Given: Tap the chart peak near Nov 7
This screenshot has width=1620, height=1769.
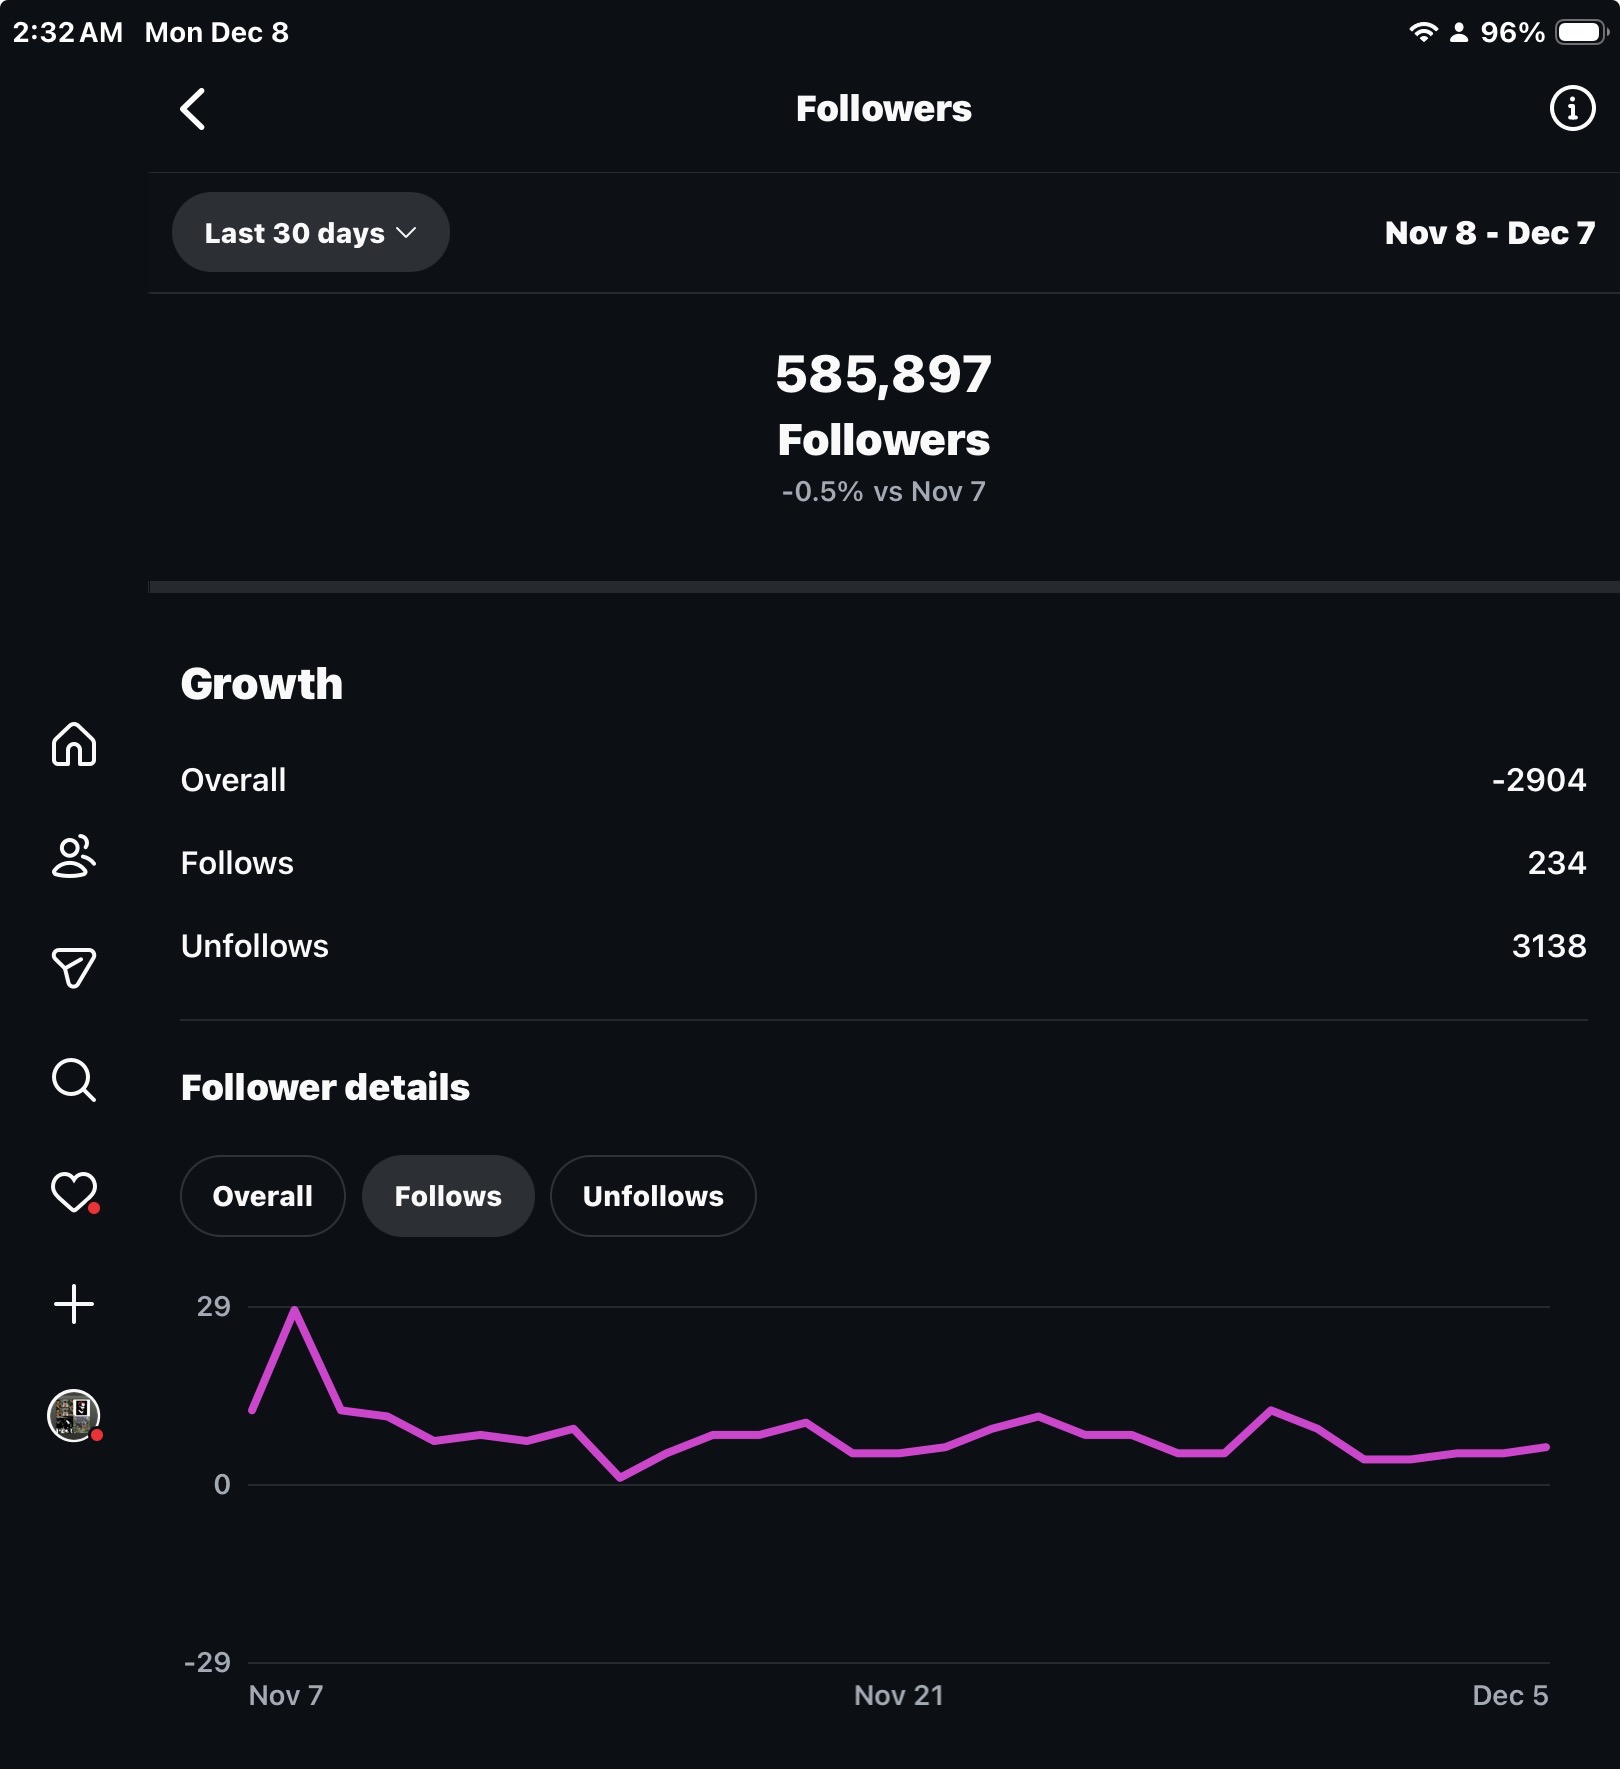Looking at the screenshot, I should (x=295, y=1310).
